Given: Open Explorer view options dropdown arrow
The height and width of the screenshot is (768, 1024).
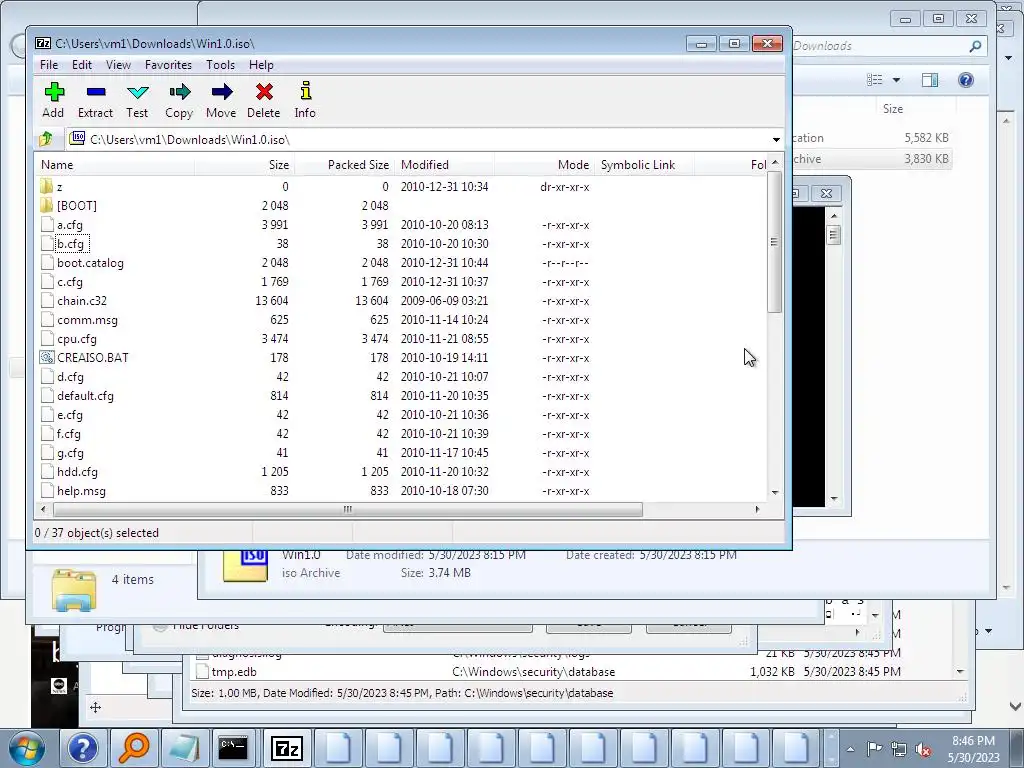Looking at the screenshot, I should pos(896,80).
